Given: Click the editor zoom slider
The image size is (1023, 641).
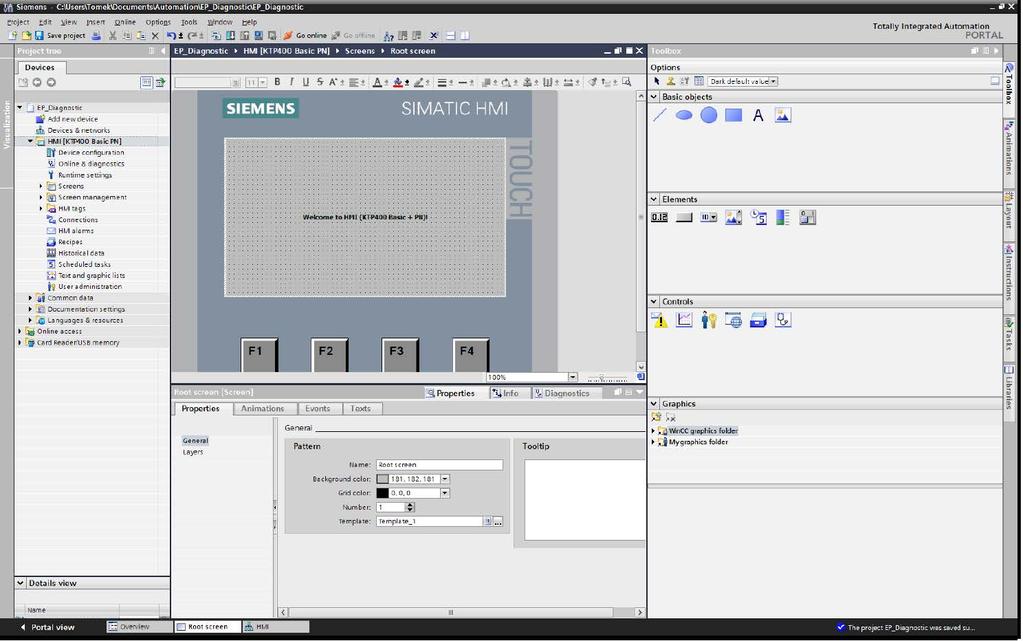Looking at the screenshot, I should (606, 377).
